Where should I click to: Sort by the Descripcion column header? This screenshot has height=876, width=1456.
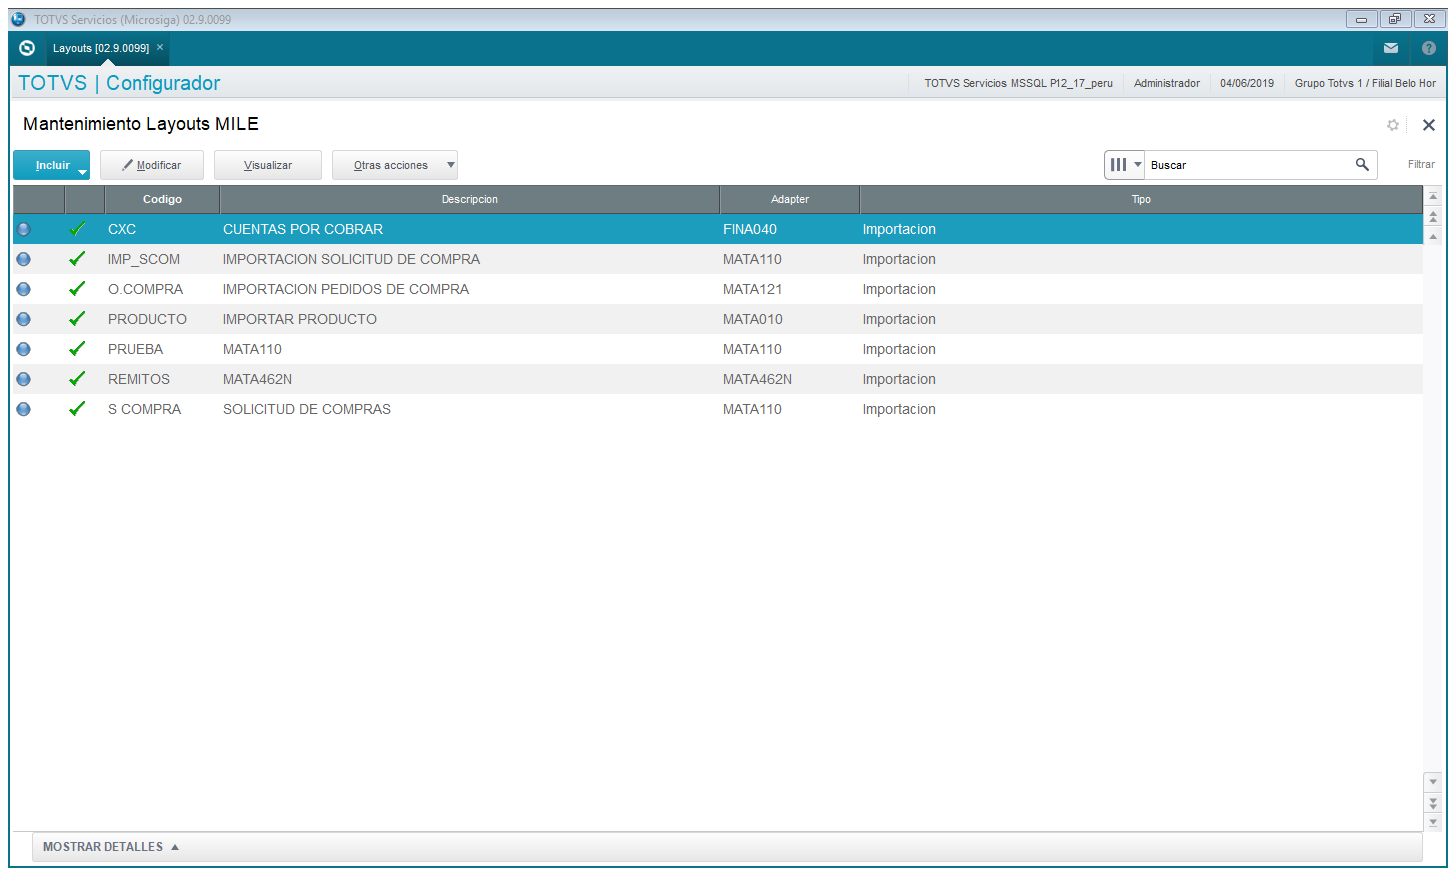(470, 199)
